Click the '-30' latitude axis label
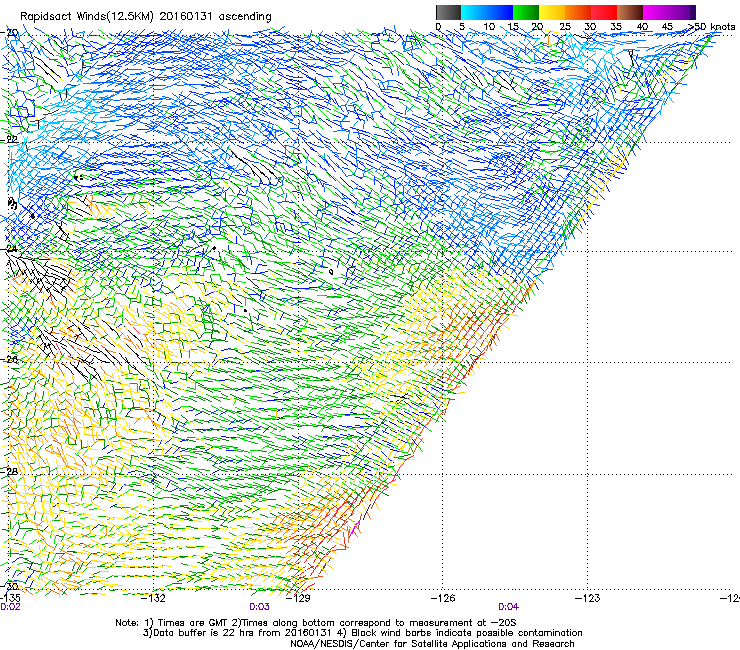The image size is (740, 650). [9, 586]
